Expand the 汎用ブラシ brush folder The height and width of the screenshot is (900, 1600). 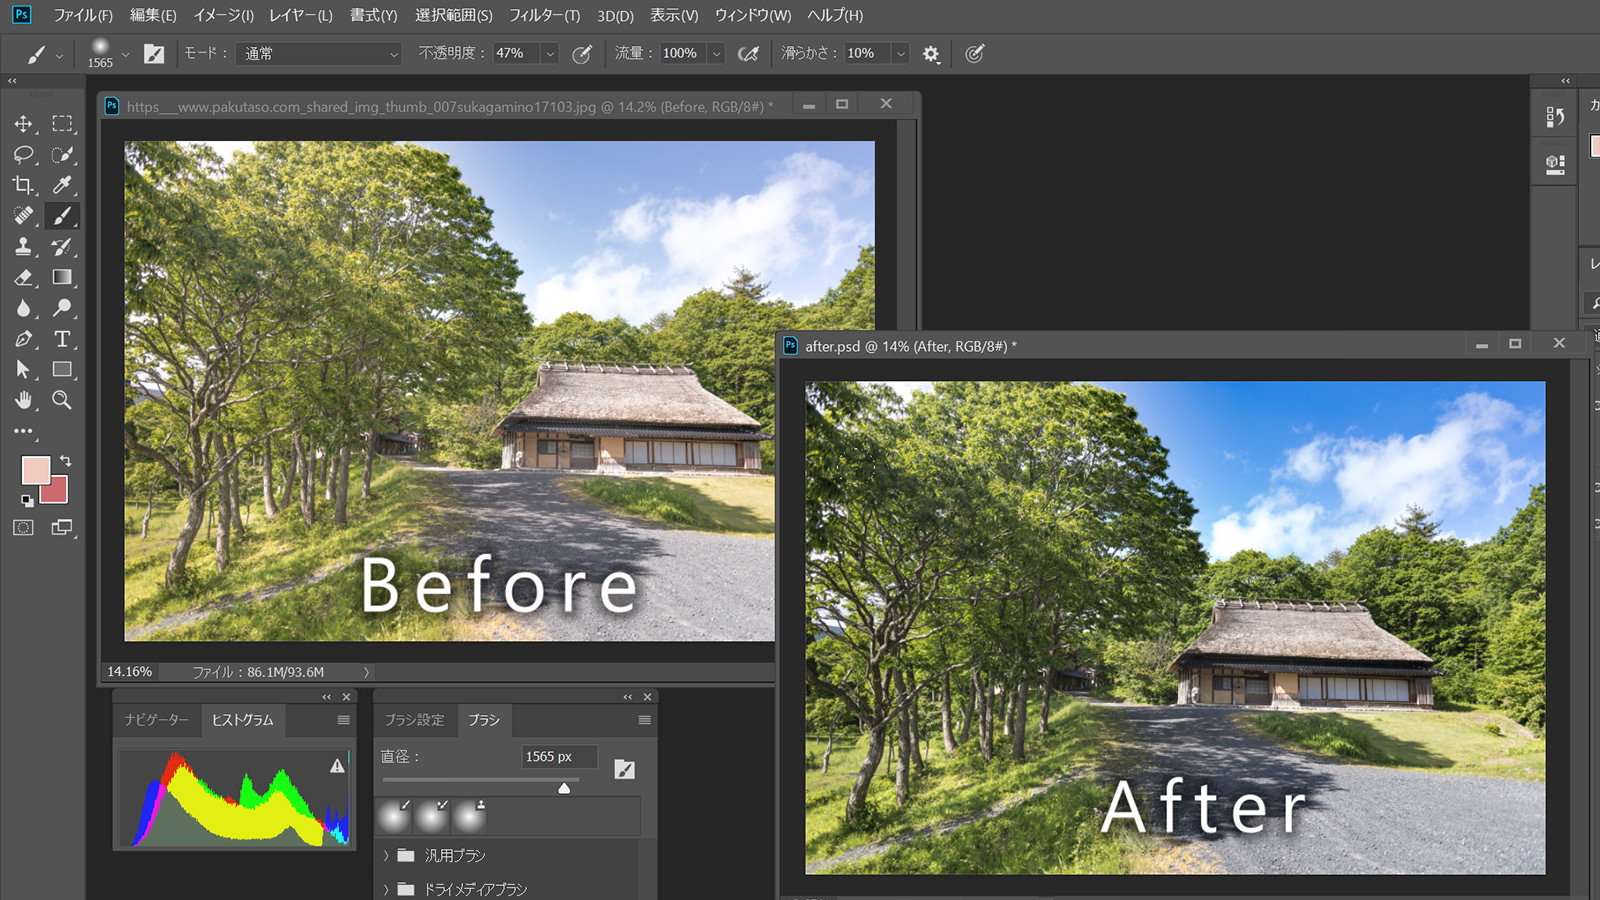(x=387, y=856)
